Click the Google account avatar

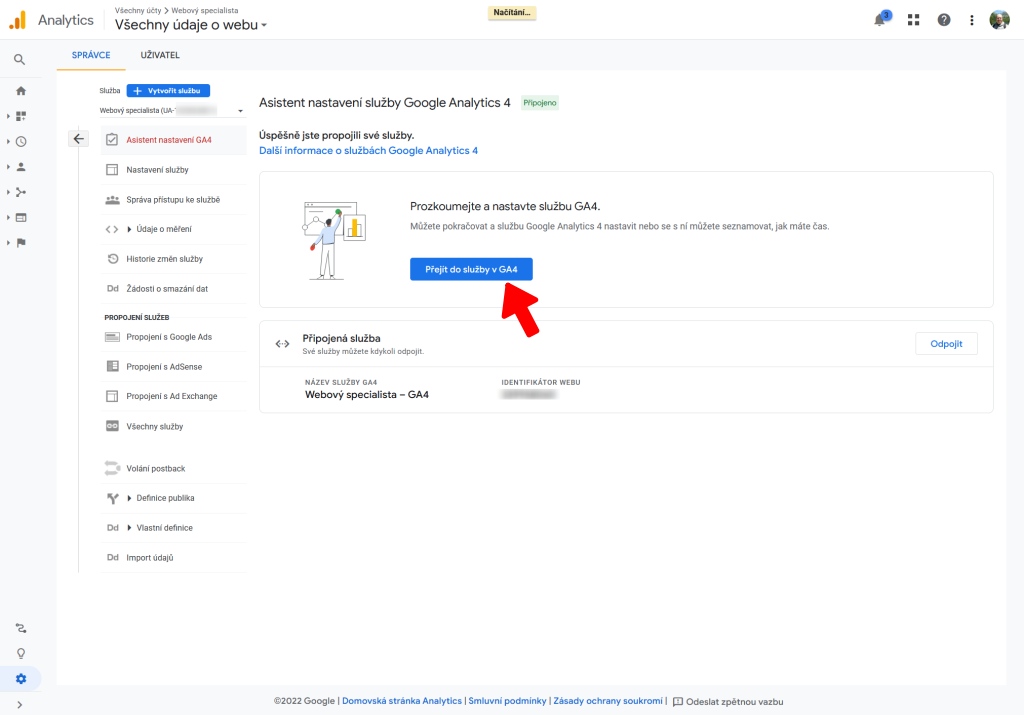click(x=999, y=19)
